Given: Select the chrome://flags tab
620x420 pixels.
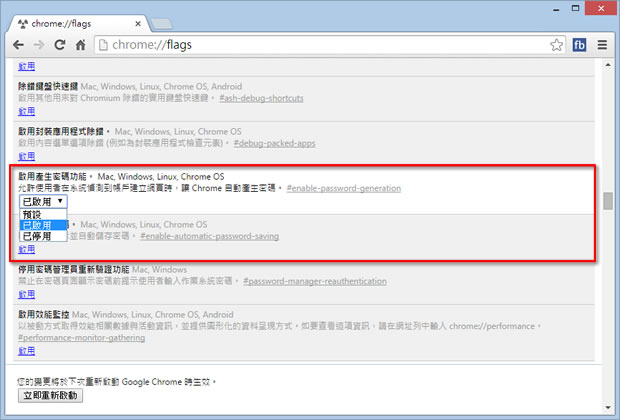Looking at the screenshot, I should tap(79, 24).
